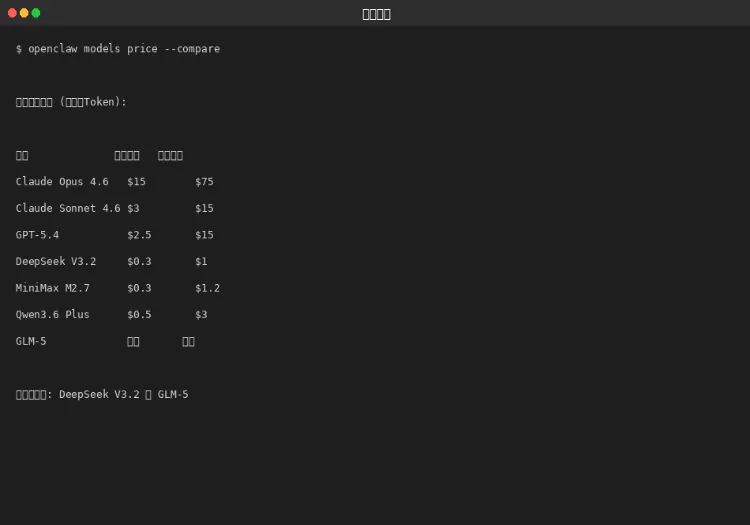Click the 'Qwen3.6 Plus' model name
The image size is (750, 525).
(x=53, y=315)
